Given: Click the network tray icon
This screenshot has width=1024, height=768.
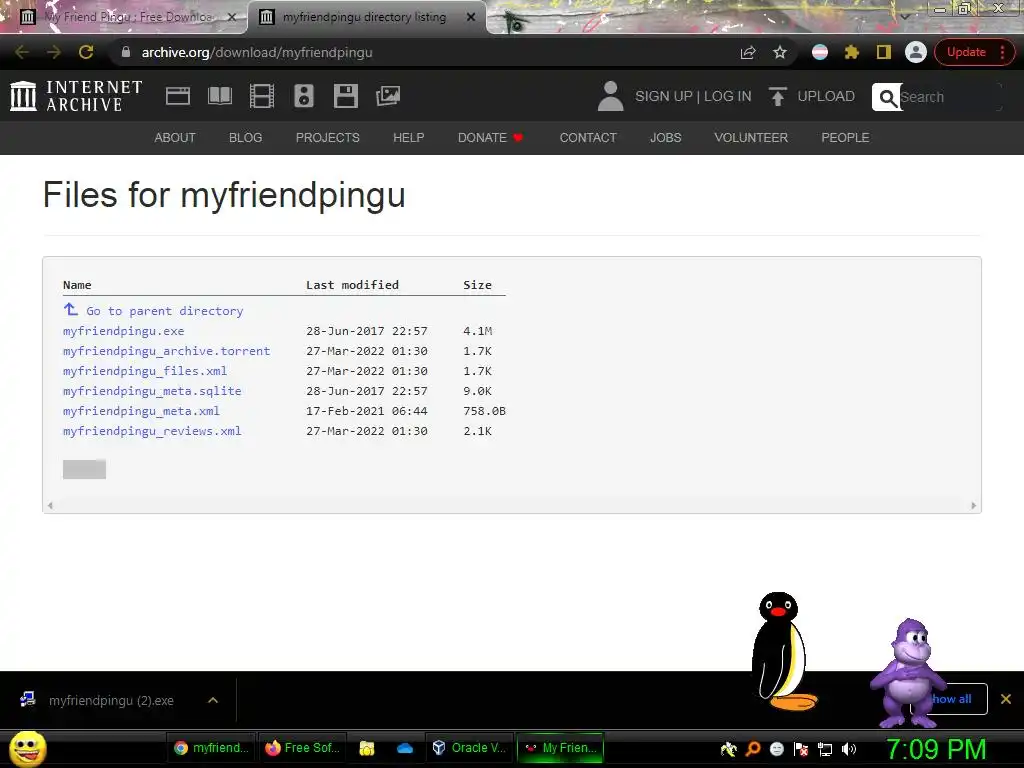Looking at the screenshot, I should [x=825, y=749].
